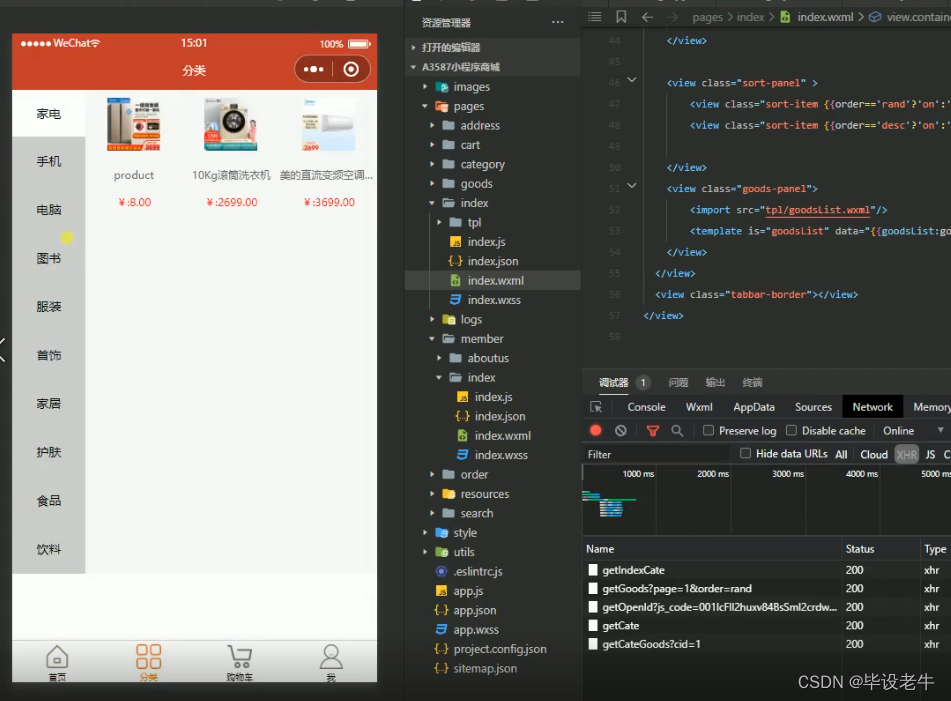Select the 服装 category in simulator
The height and width of the screenshot is (701, 951).
tap(49, 307)
